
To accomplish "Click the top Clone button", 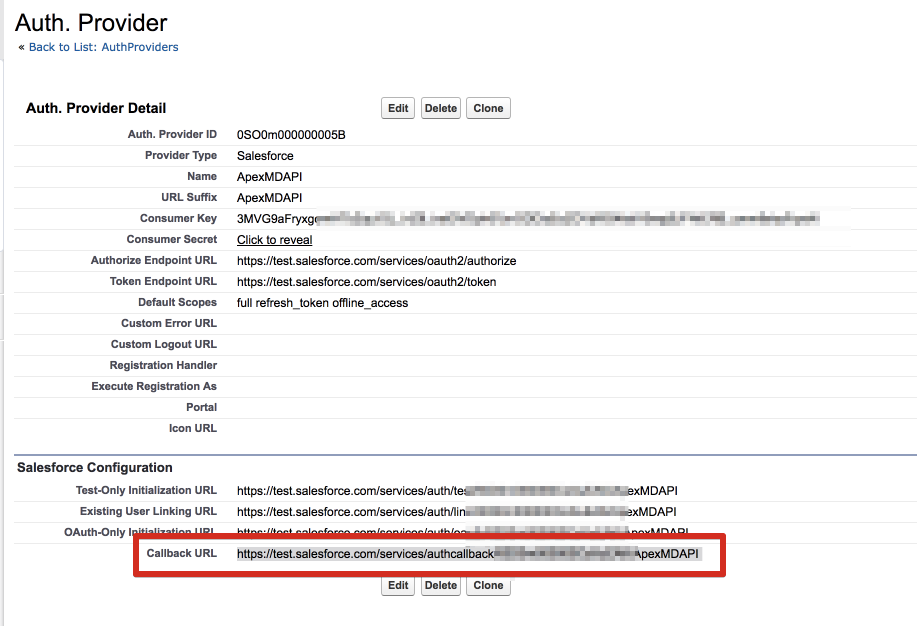I will pyautogui.click(x=488, y=108).
